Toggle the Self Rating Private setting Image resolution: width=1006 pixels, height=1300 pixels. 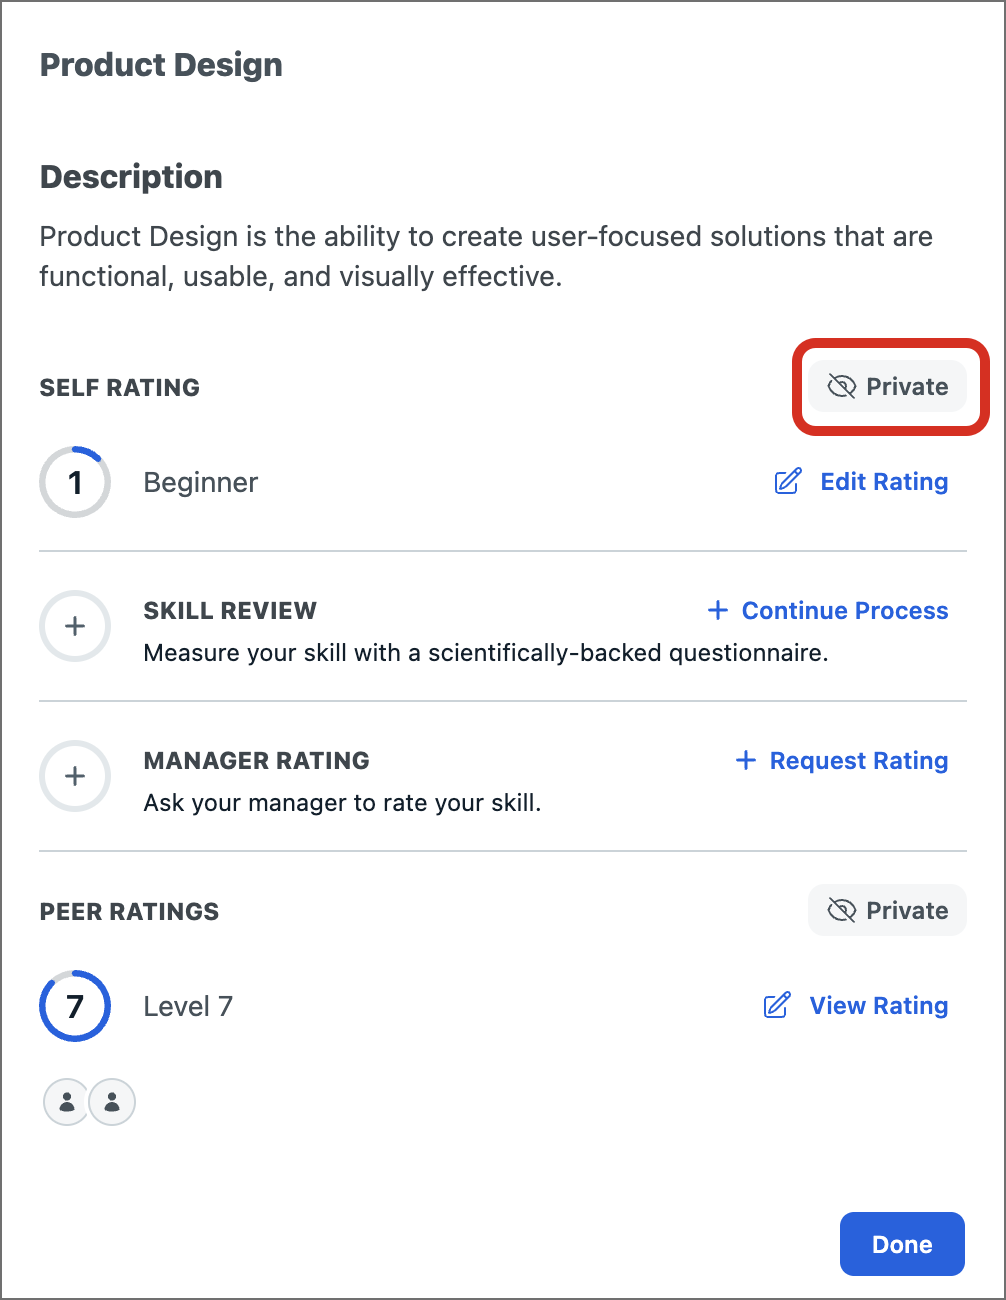pos(886,386)
